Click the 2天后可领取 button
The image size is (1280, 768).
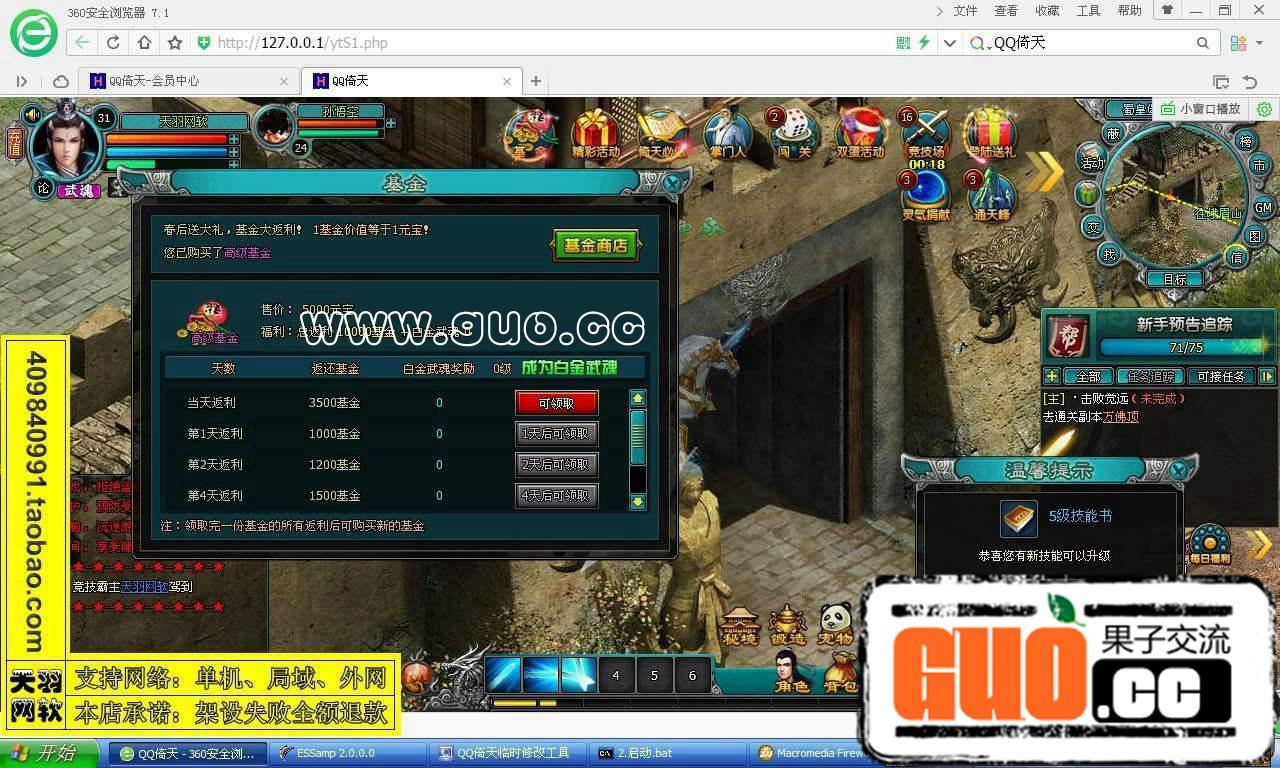[x=557, y=465]
